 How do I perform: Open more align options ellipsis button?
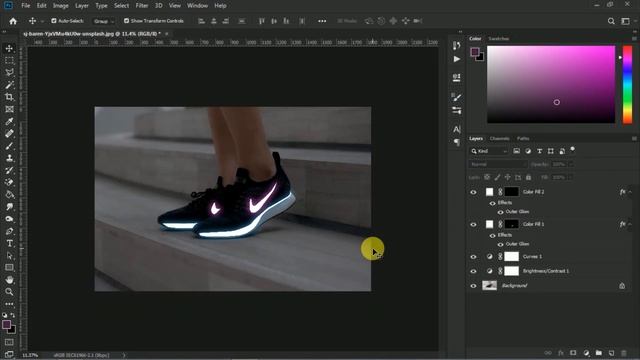(x=322, y=21)
